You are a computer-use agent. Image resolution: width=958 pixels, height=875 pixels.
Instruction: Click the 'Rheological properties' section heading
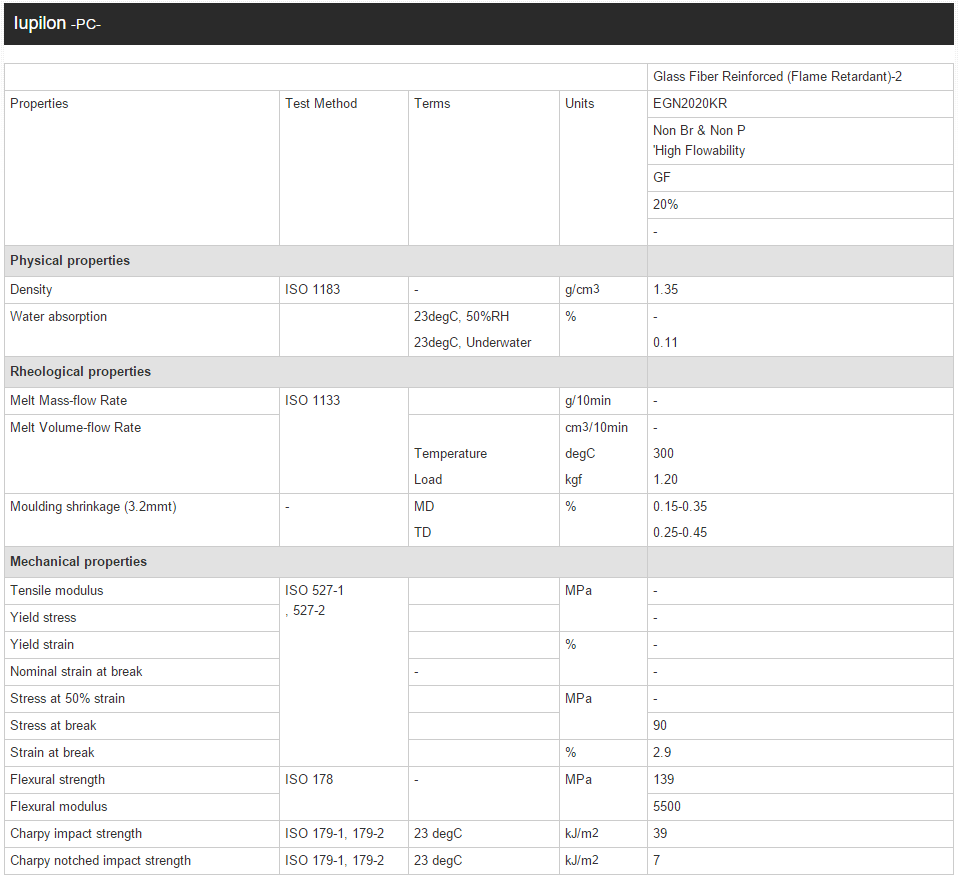click(81, 372)
